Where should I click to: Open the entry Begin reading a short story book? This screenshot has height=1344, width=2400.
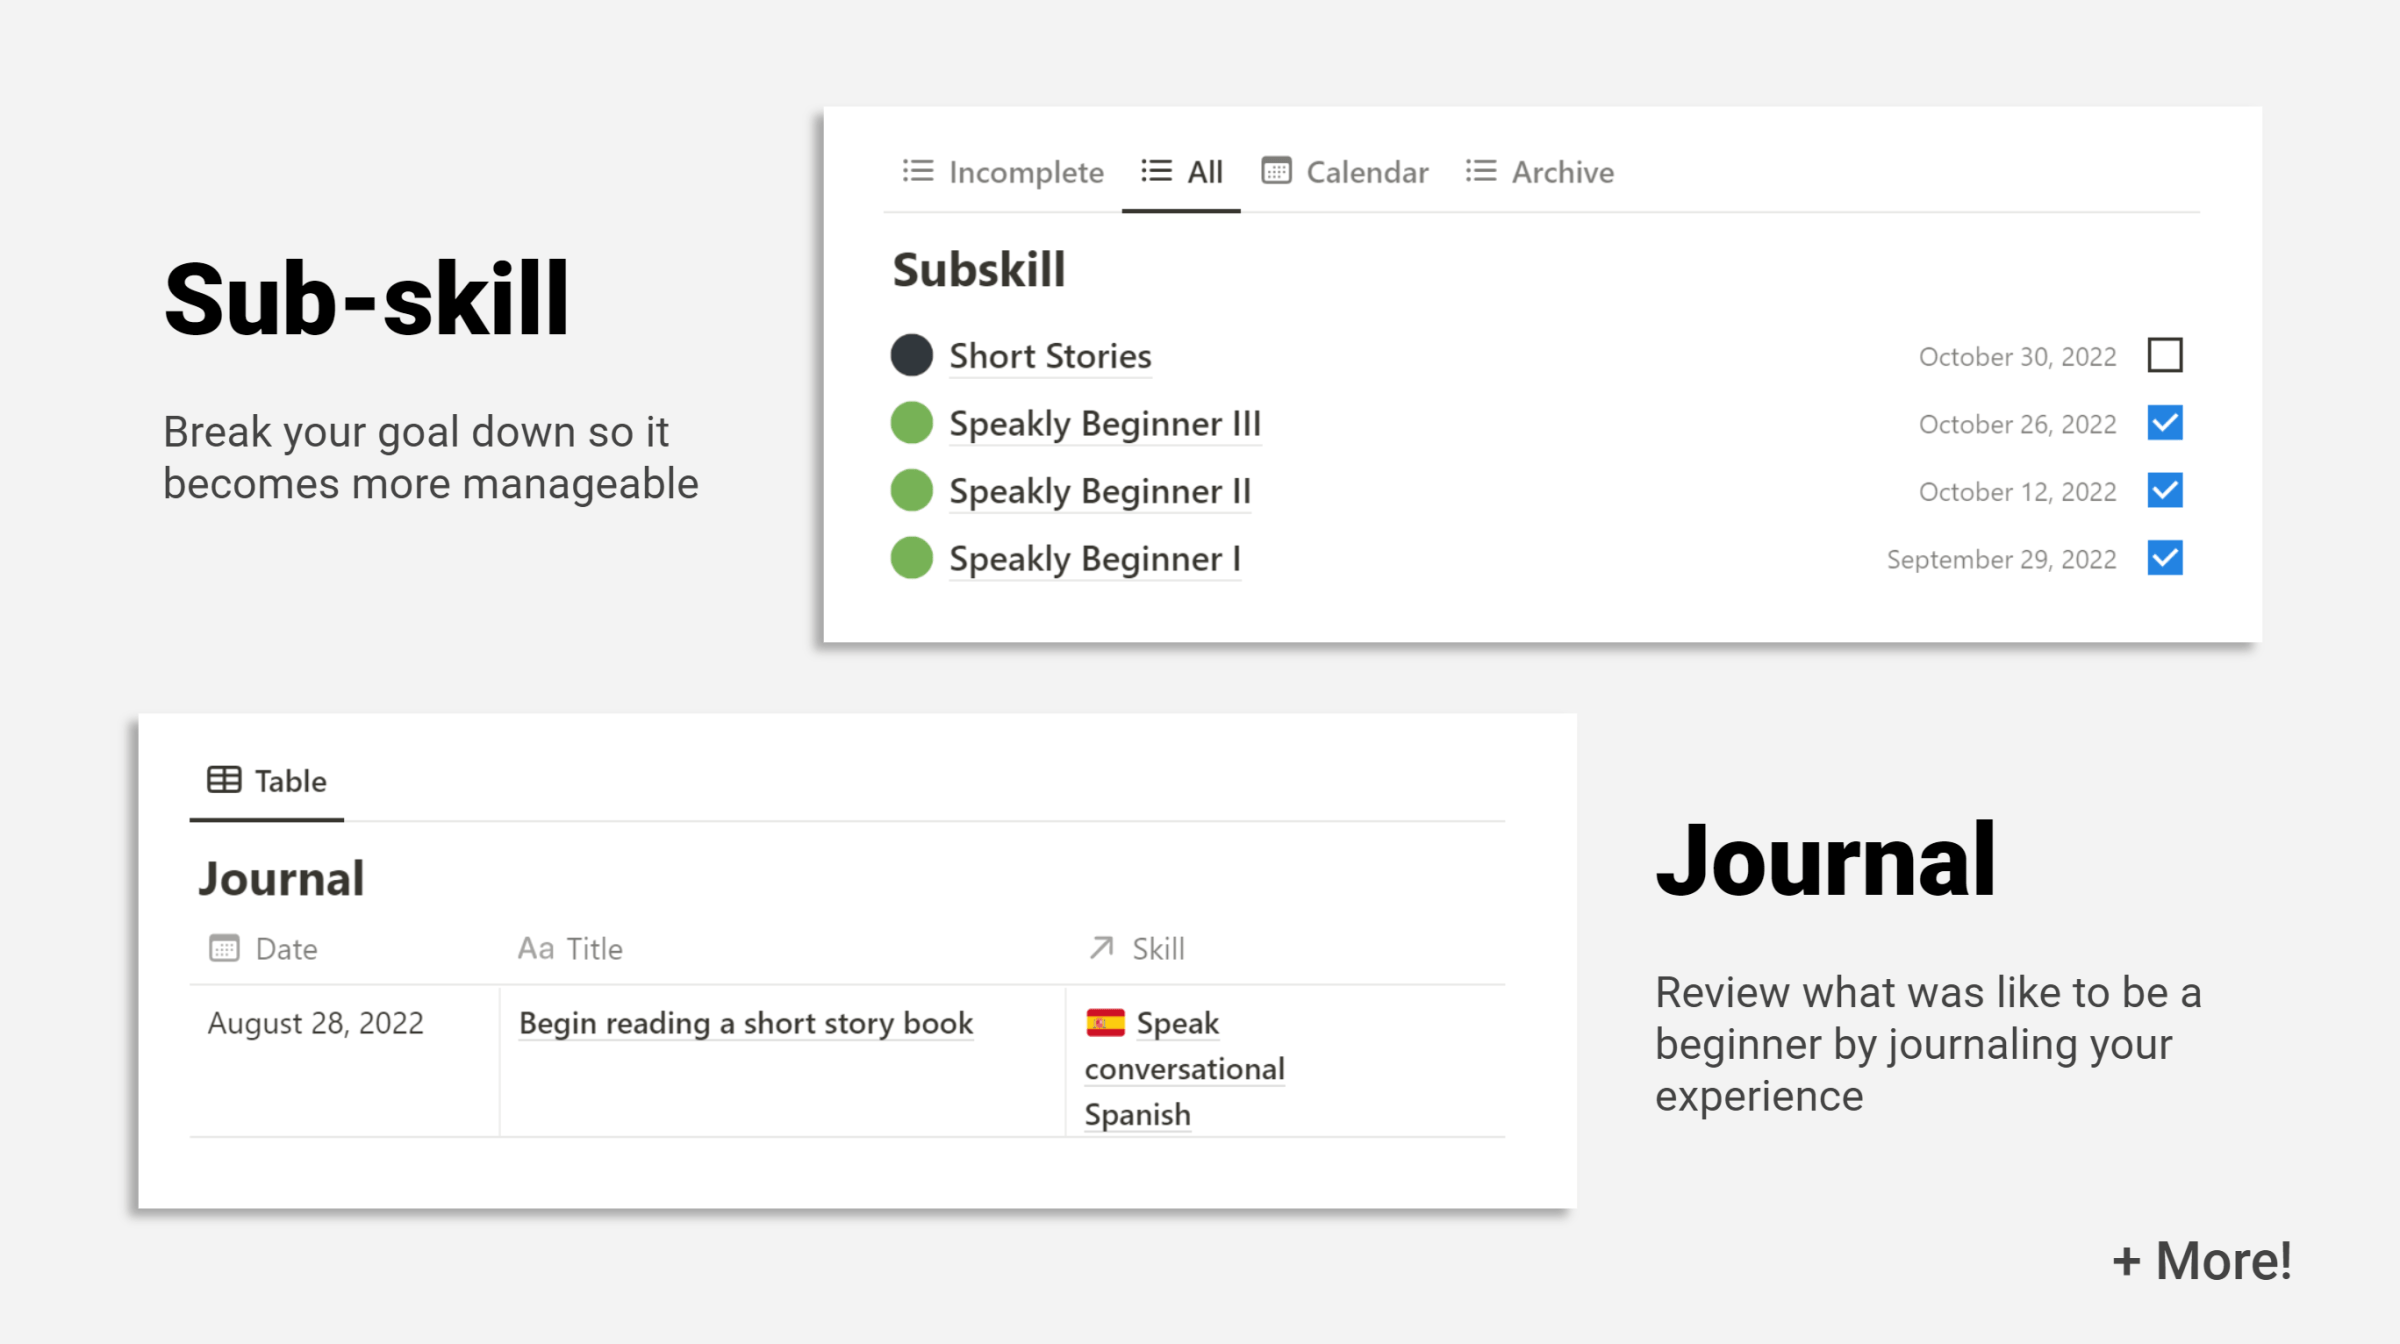click(x=744, y=1022)
